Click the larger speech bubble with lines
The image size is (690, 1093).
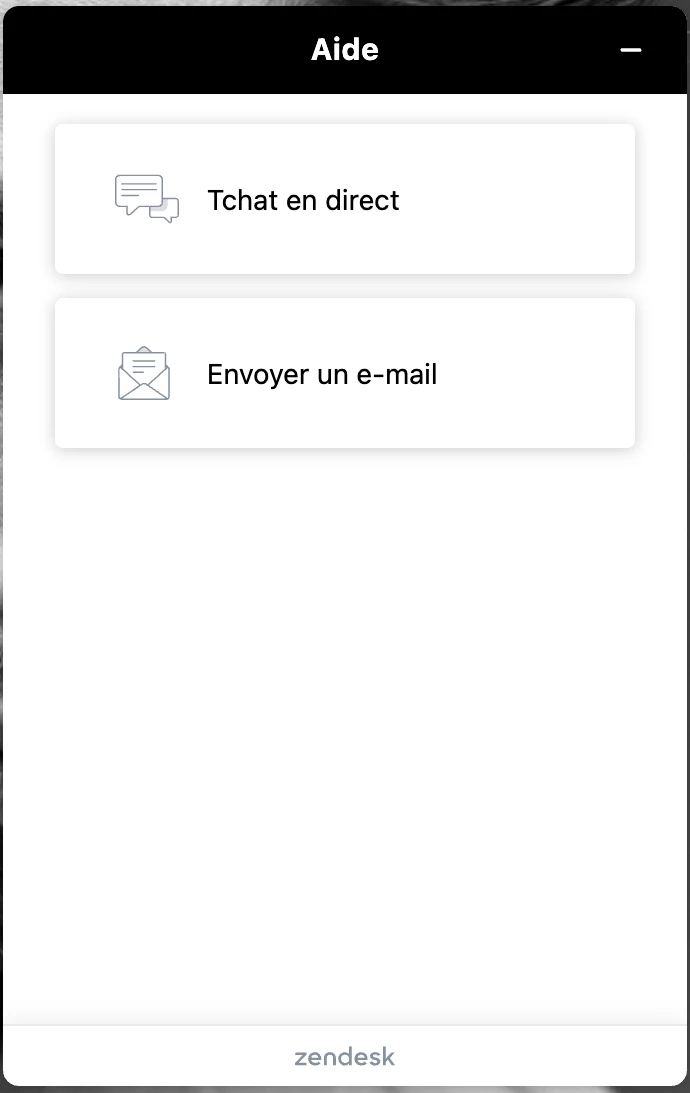click(139, 194)
